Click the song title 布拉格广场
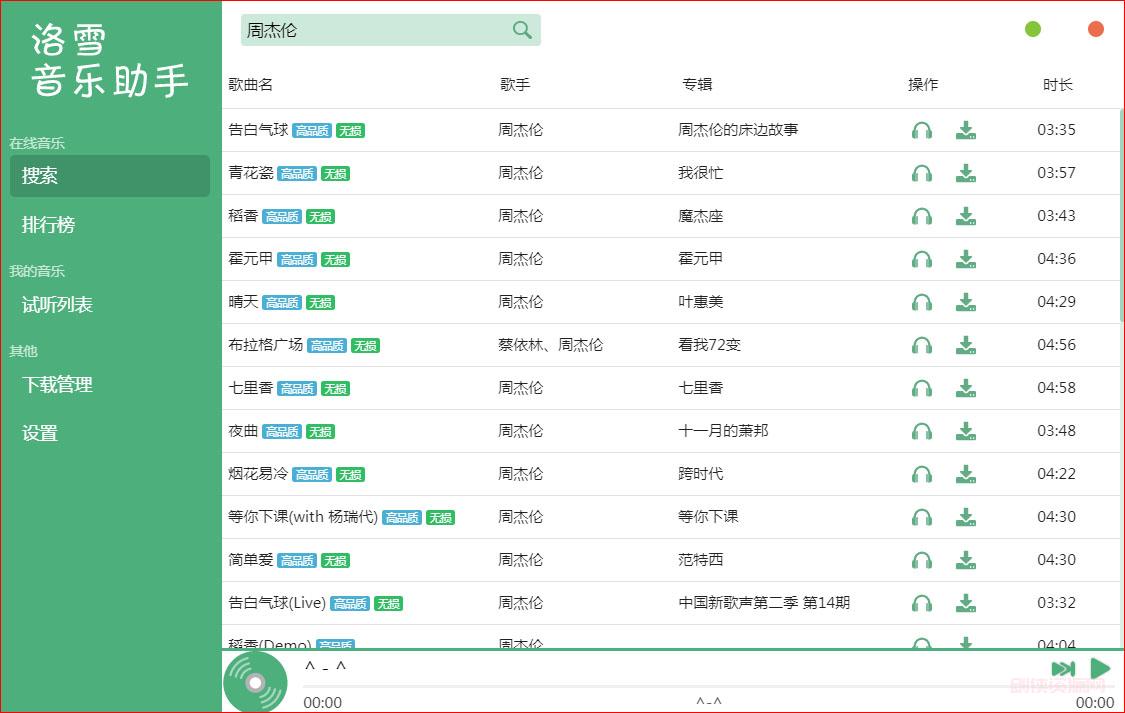The height and width of the screenshot is (713, 1125). pos(268,345)
